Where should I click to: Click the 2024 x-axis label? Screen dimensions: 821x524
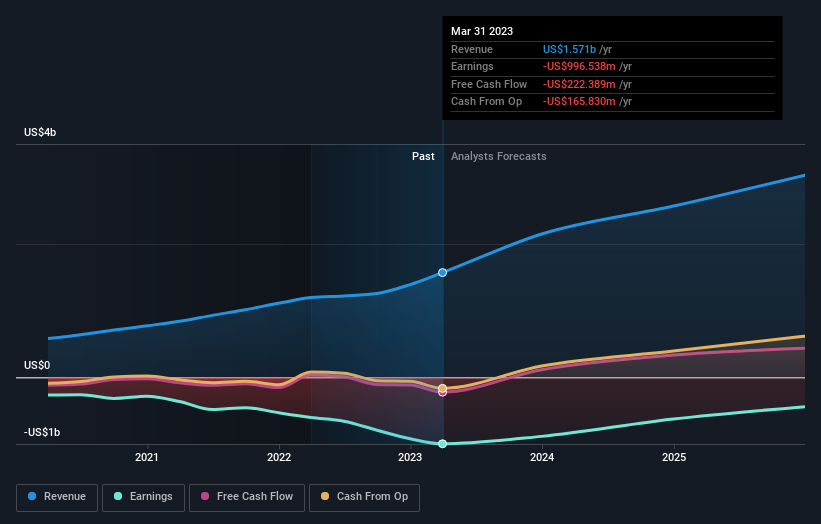tap(542, 457)
